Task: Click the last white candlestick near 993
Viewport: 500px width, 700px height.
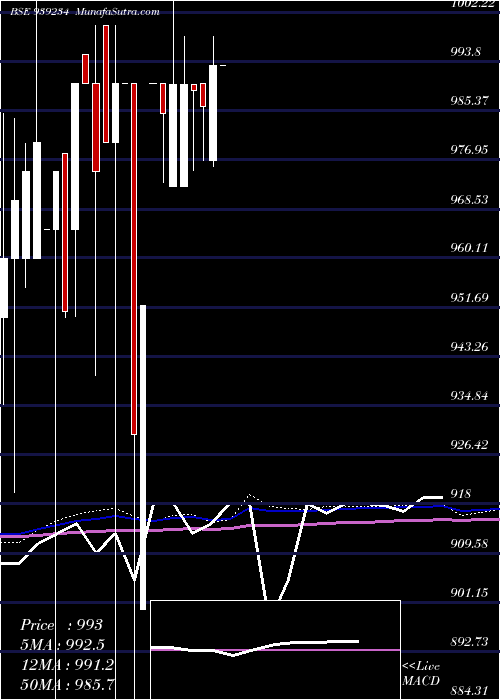Action: [x=213, y=113]
